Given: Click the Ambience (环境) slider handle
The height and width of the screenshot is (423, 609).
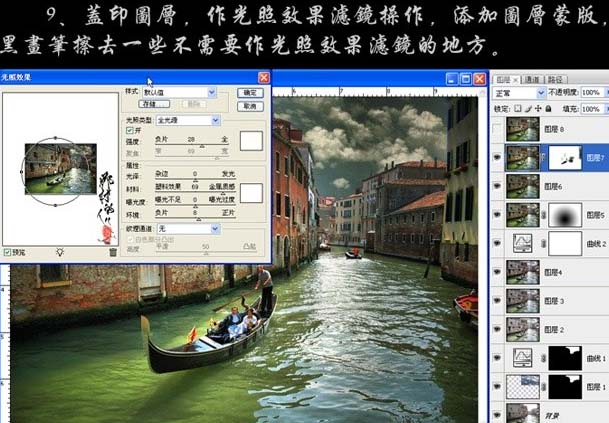Looking at the screenshot, I should 198,219.
